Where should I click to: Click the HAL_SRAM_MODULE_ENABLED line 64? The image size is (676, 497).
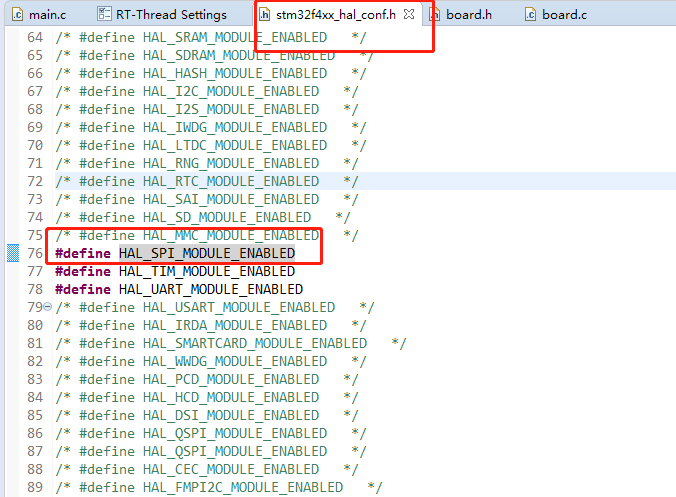click(x=210, y=37)
